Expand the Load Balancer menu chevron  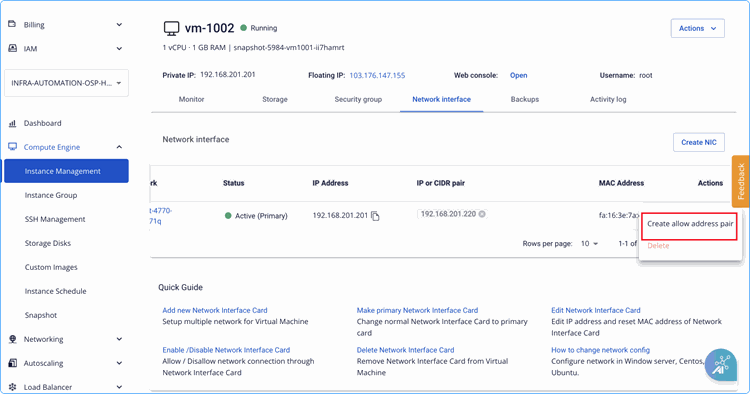[119, 387]
